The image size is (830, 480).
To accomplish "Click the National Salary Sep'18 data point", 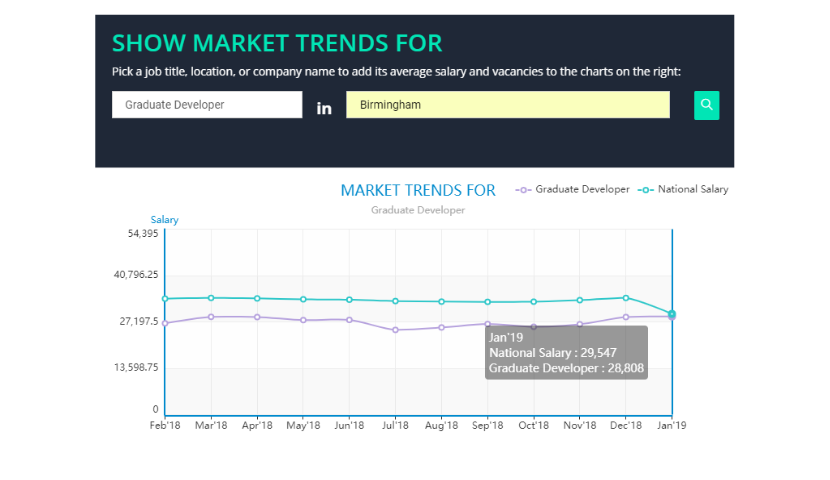I will coord(488,302).
